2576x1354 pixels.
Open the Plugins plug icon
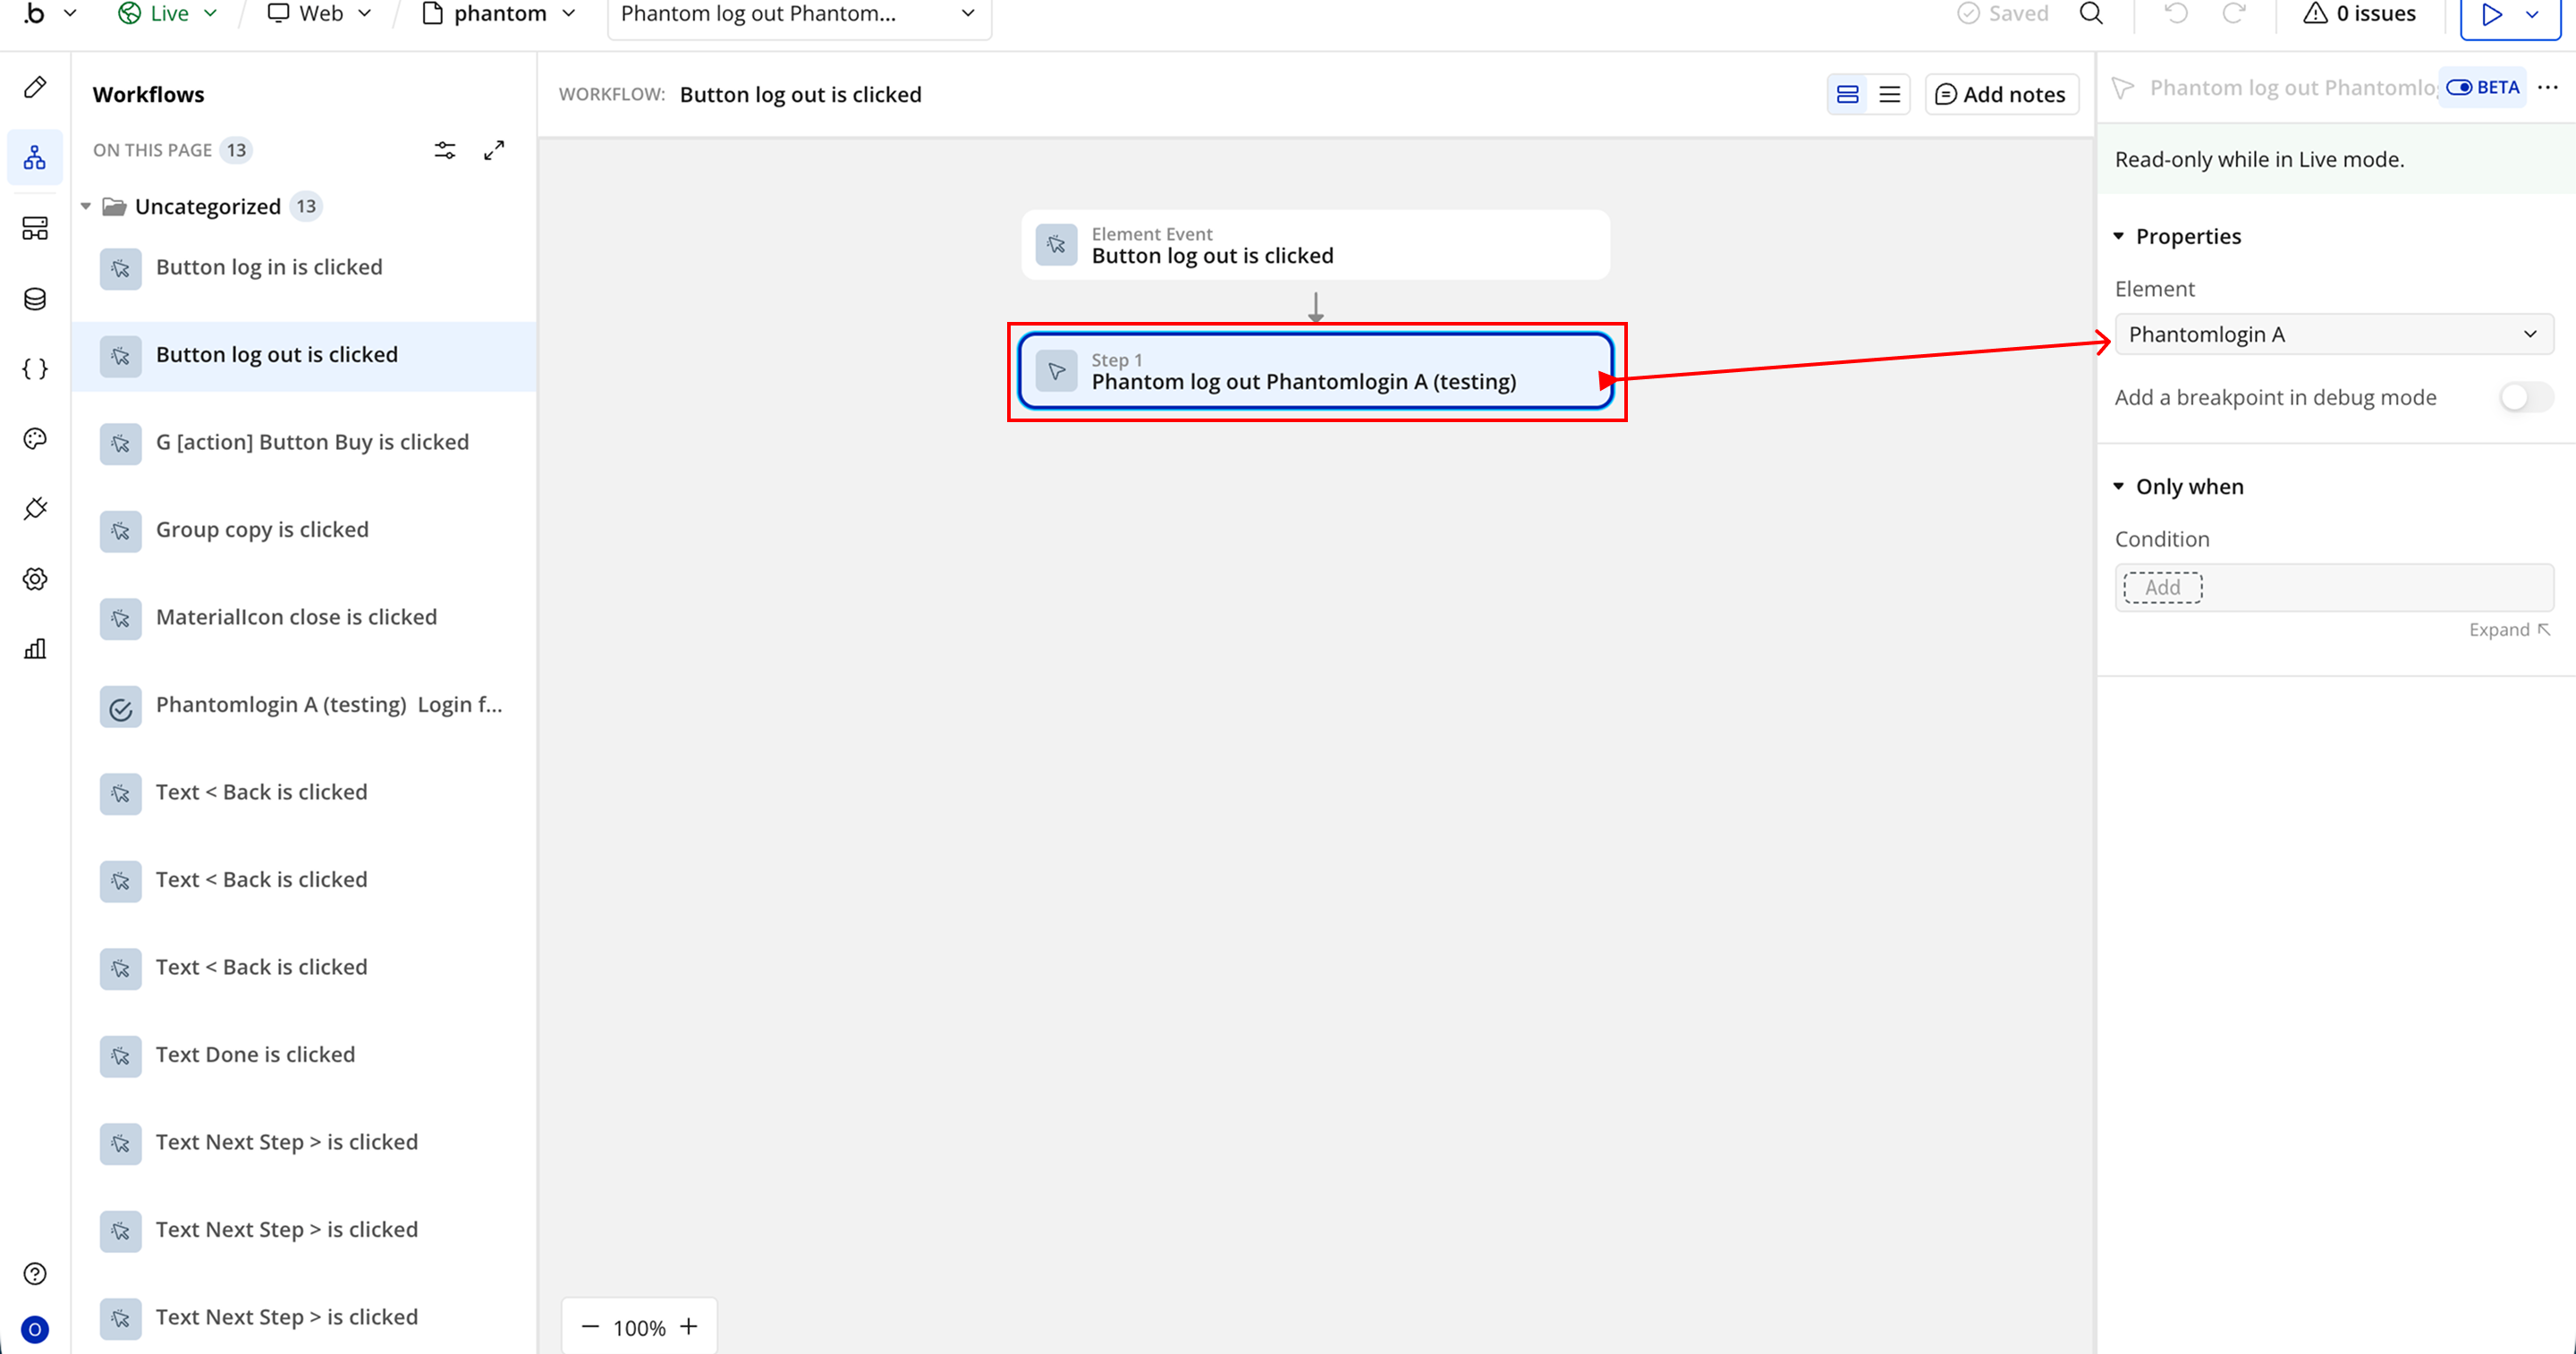pyautogui.click(x=35, y=509)
